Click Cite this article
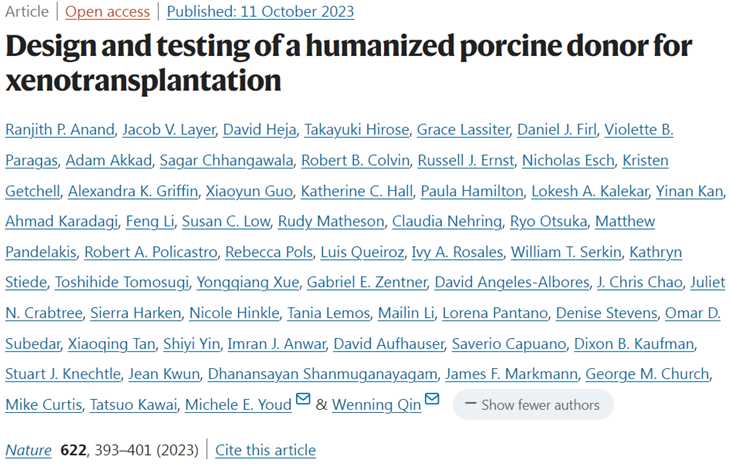 point(265,450)
